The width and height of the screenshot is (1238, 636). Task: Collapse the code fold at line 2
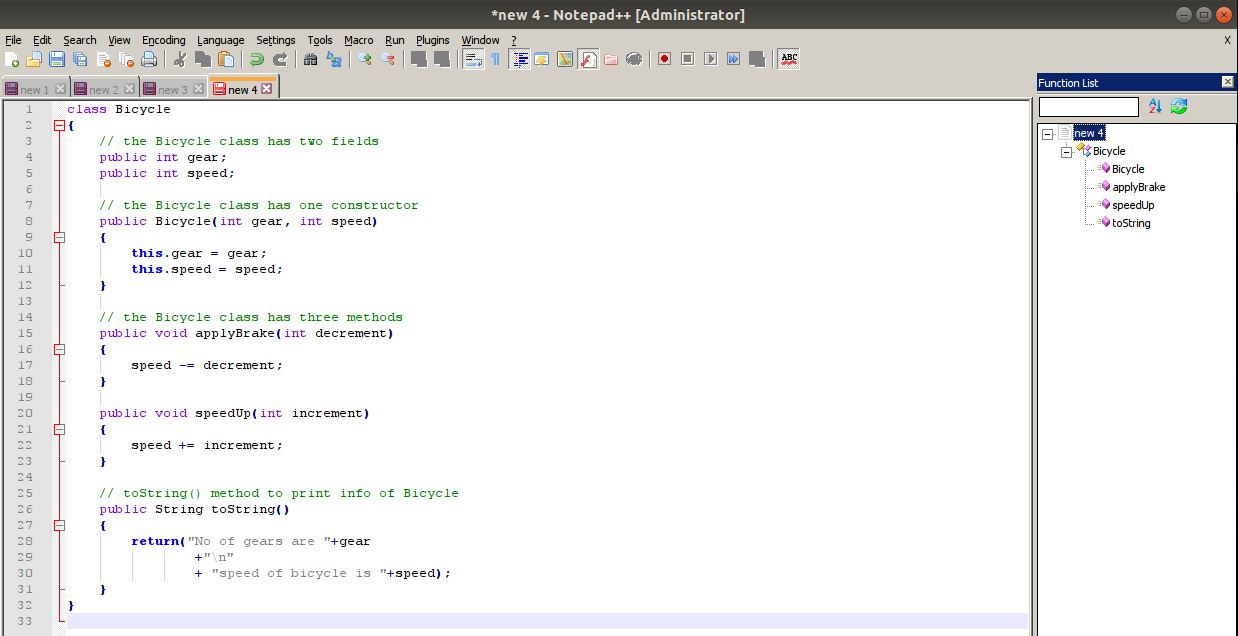(x=59, y=125)
